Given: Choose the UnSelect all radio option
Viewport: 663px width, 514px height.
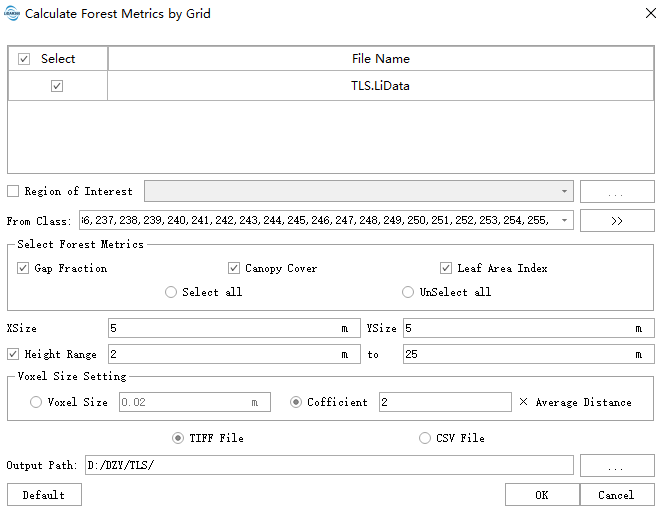Looking at the screenshot, I should tap(408, 292).
